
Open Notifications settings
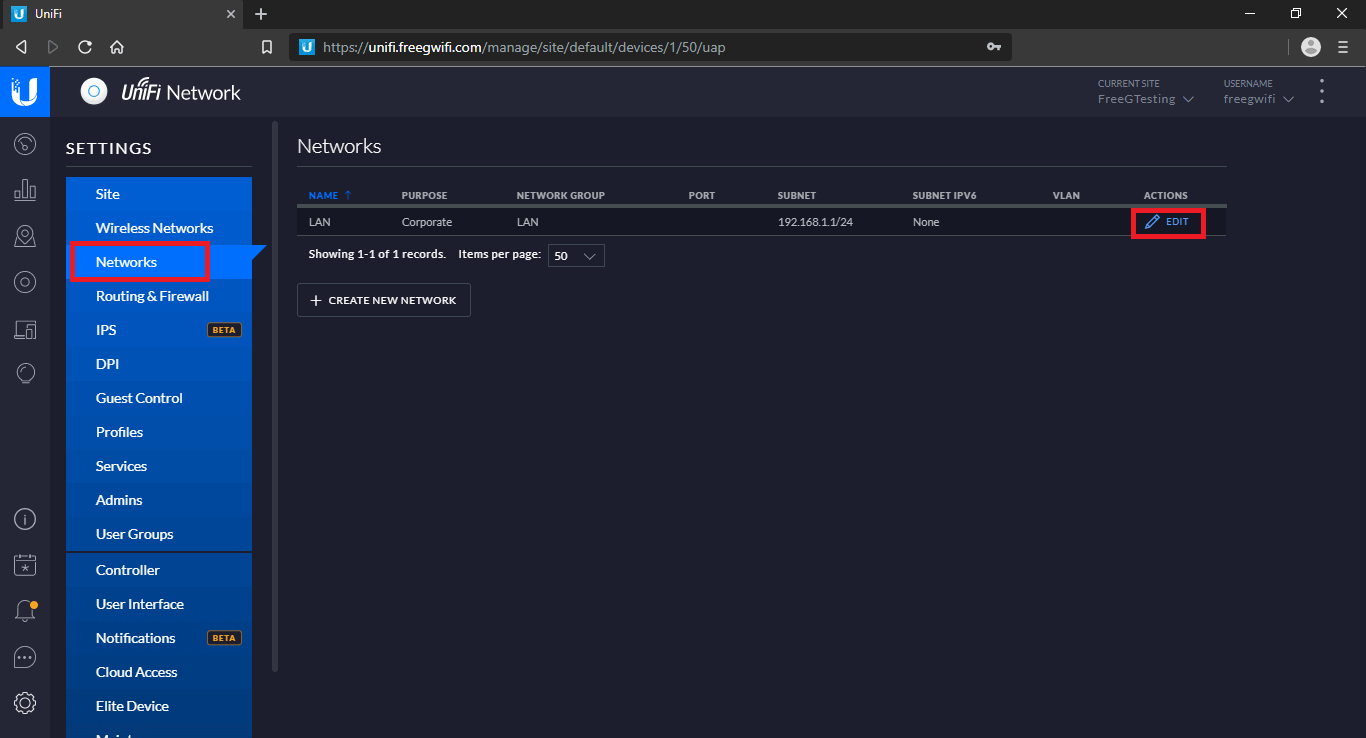point(159,638)
